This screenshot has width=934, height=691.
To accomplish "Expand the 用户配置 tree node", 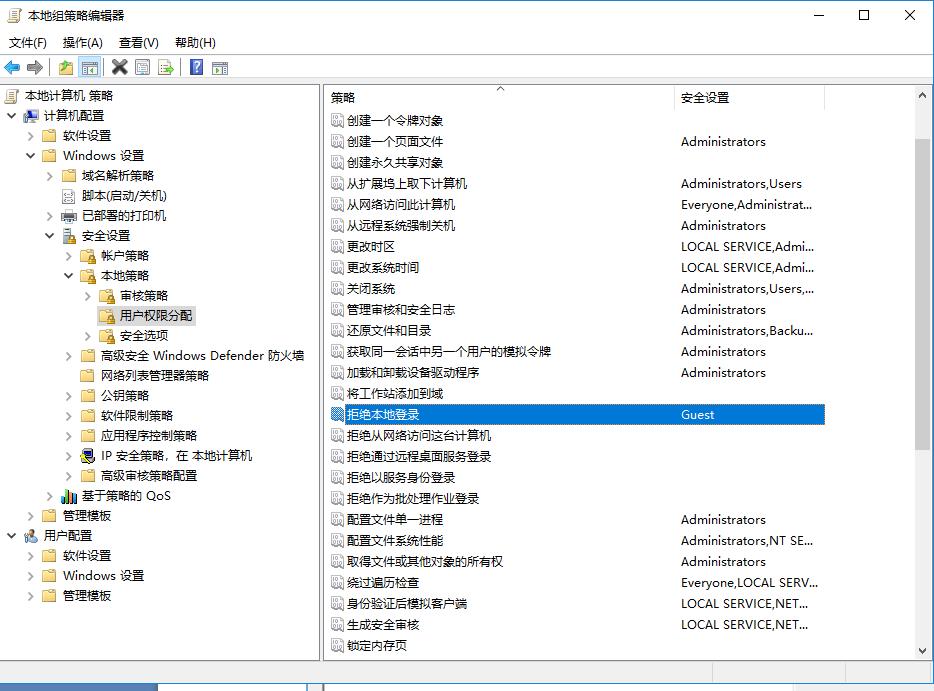I will (10, 535).
